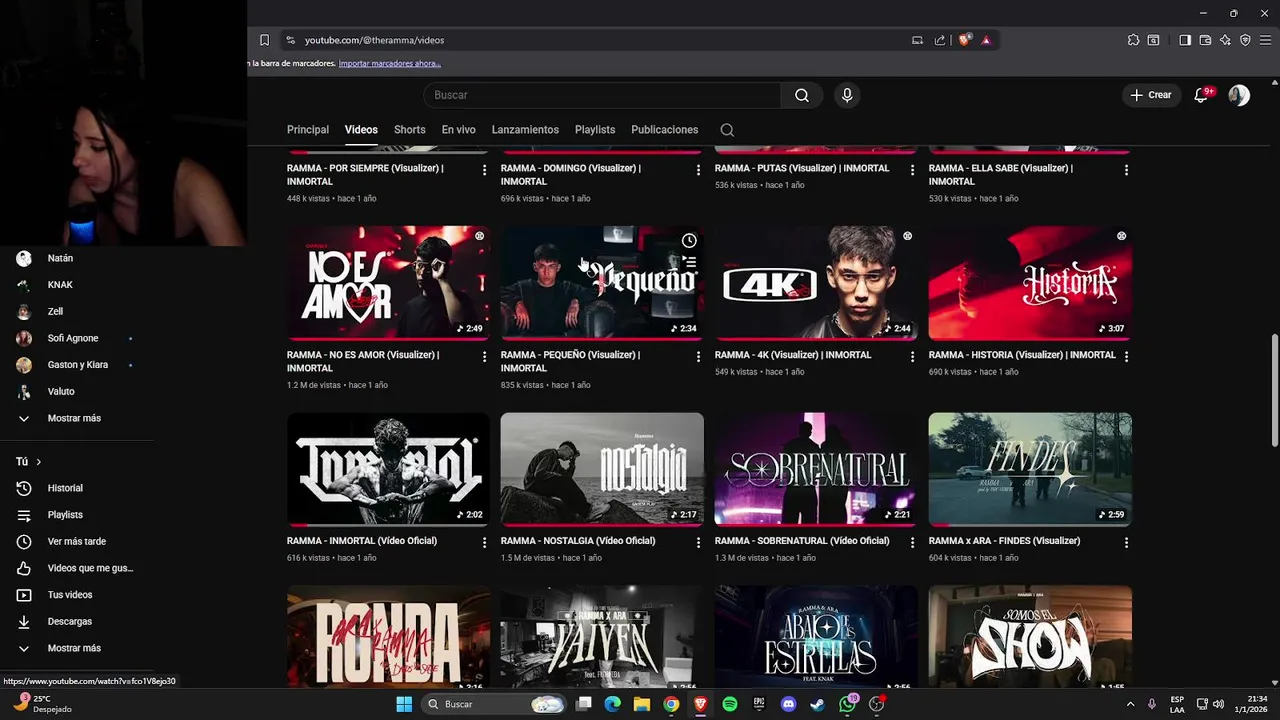Click Importar marcadores ahora link
Image resolution: width=1280 pixels, height=720 pixels.
pos(390,63)
